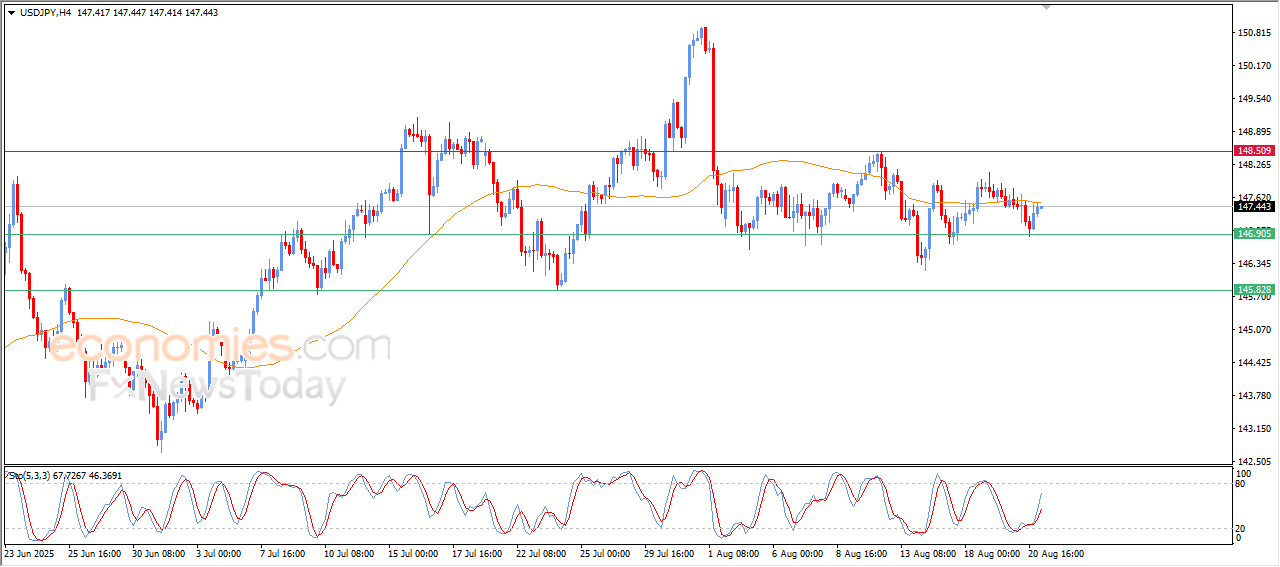Screen dimensions: 1280x567
Task: Click price scale value 142.505
Action: pos(1254,462)
